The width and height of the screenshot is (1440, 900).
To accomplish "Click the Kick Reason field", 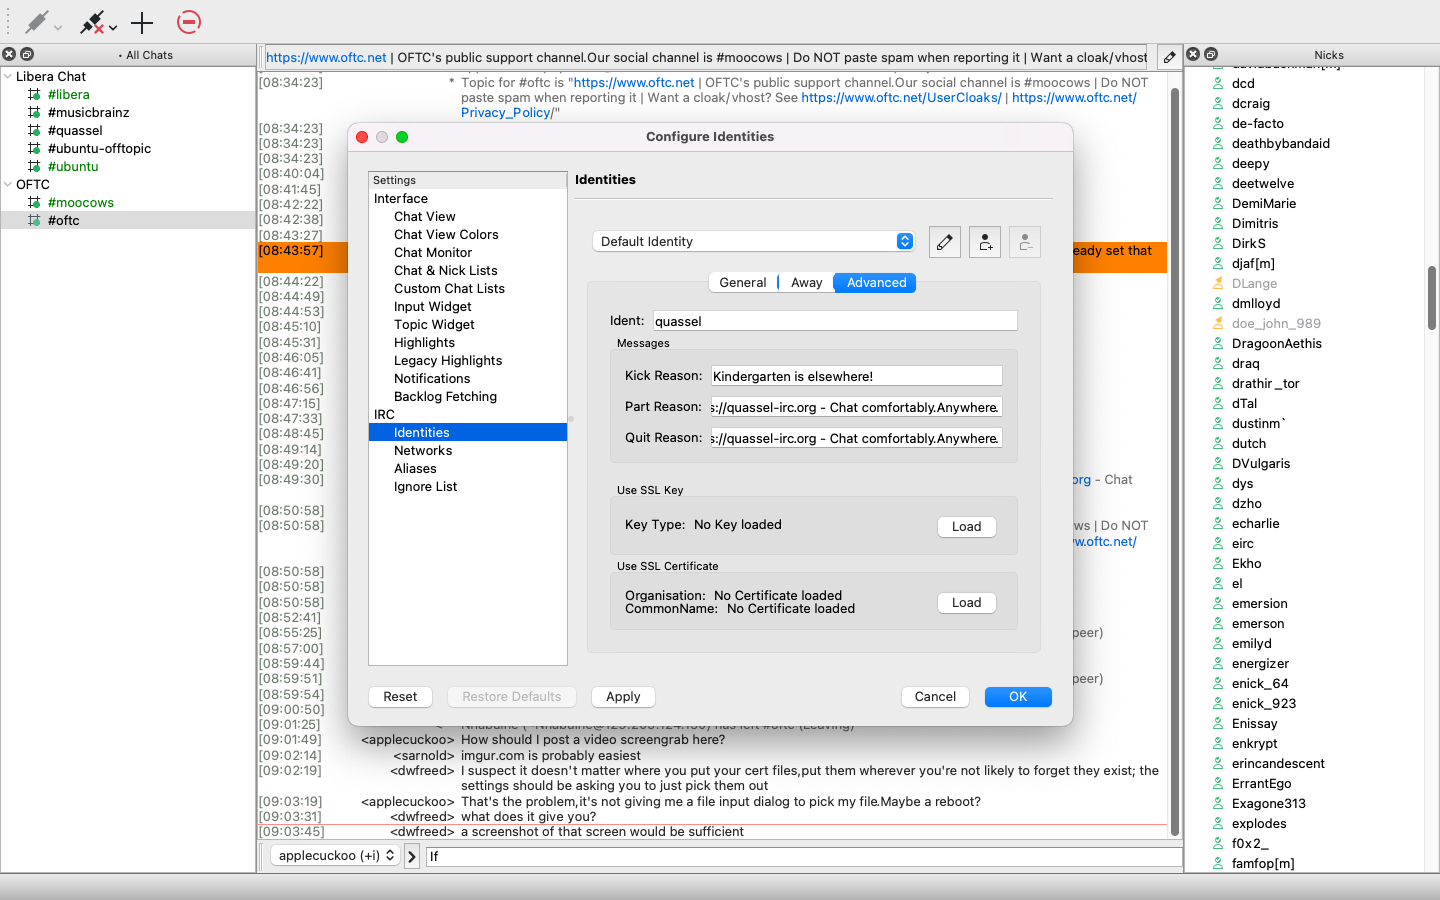I will click(x=856, y=376).
